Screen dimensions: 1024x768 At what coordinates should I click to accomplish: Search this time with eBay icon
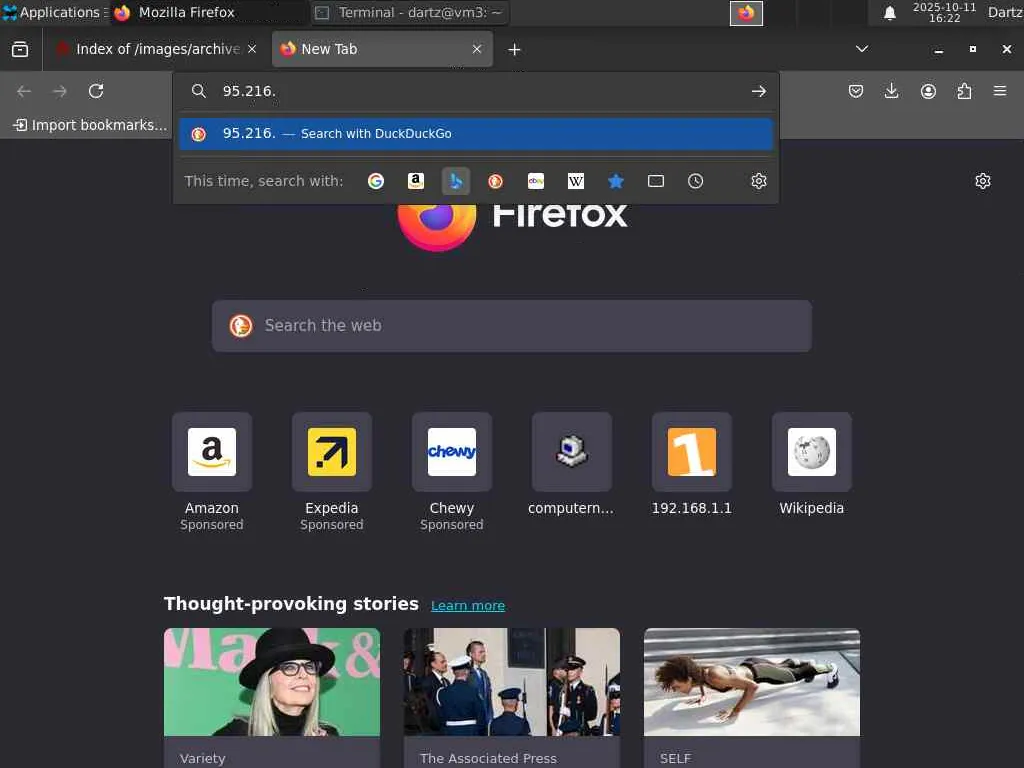tap(536, 181)
